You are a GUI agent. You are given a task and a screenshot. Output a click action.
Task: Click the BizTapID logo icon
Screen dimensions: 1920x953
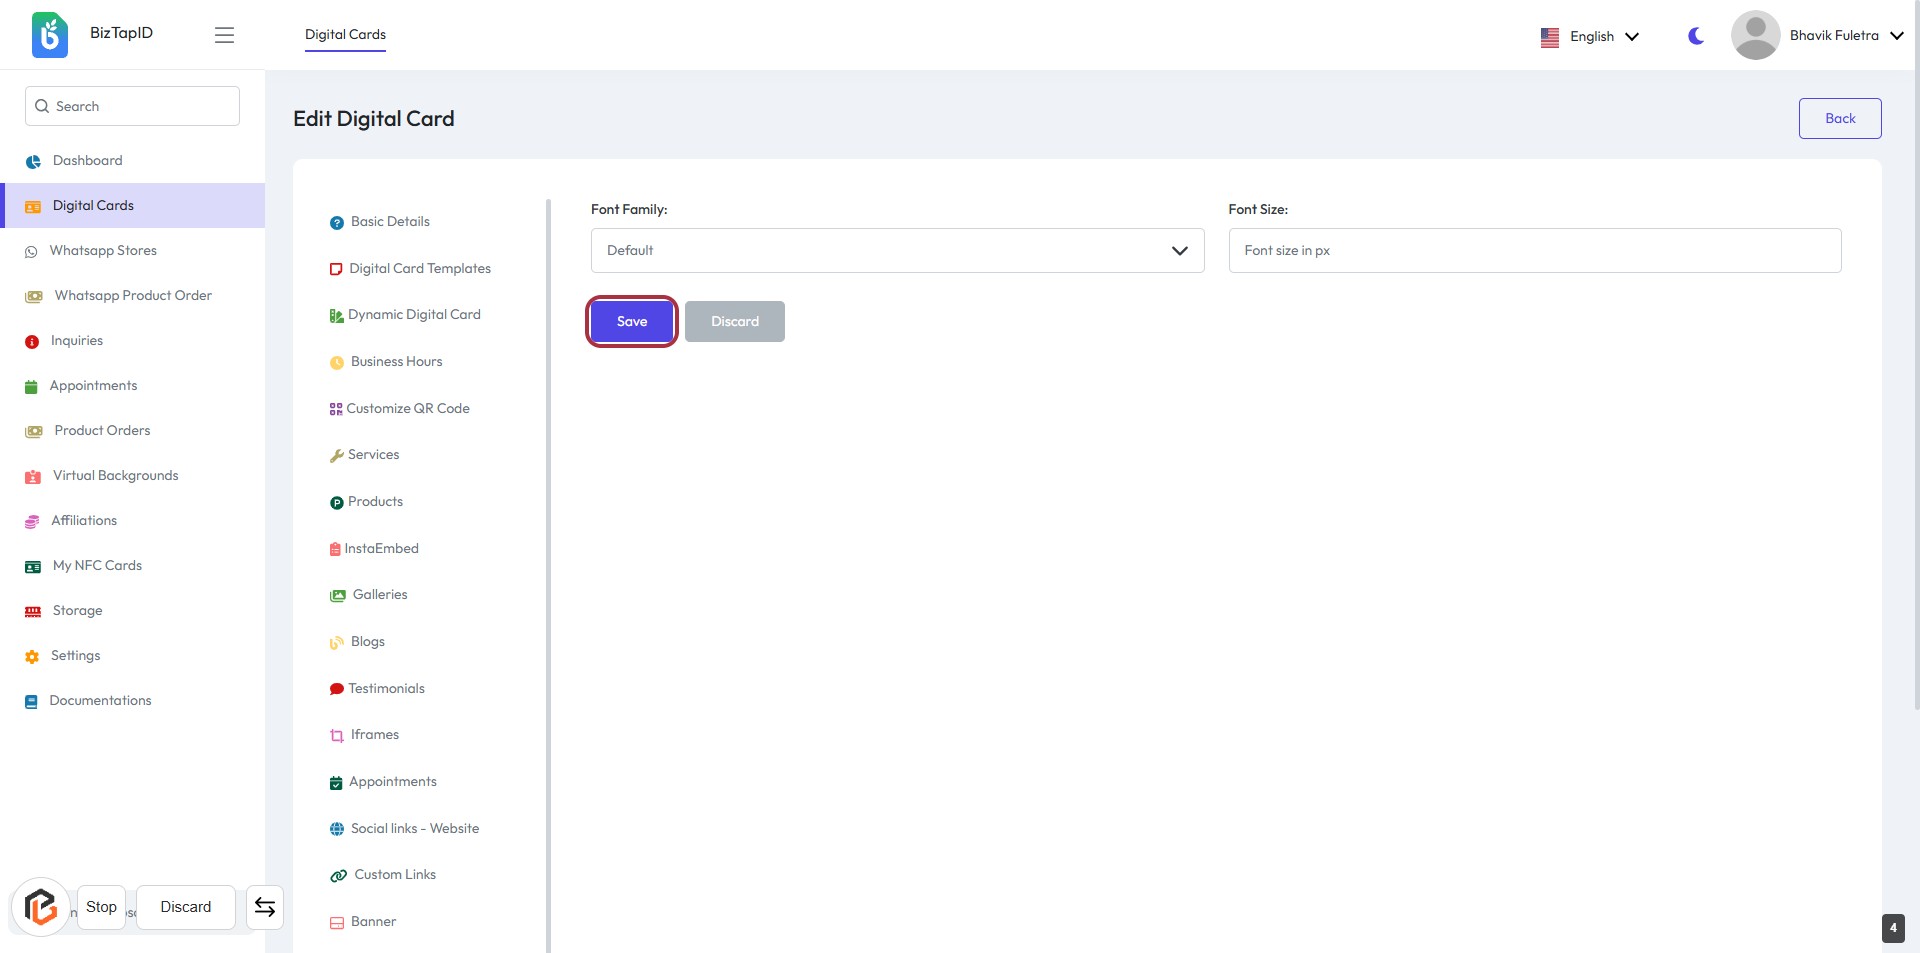(49, 35)
